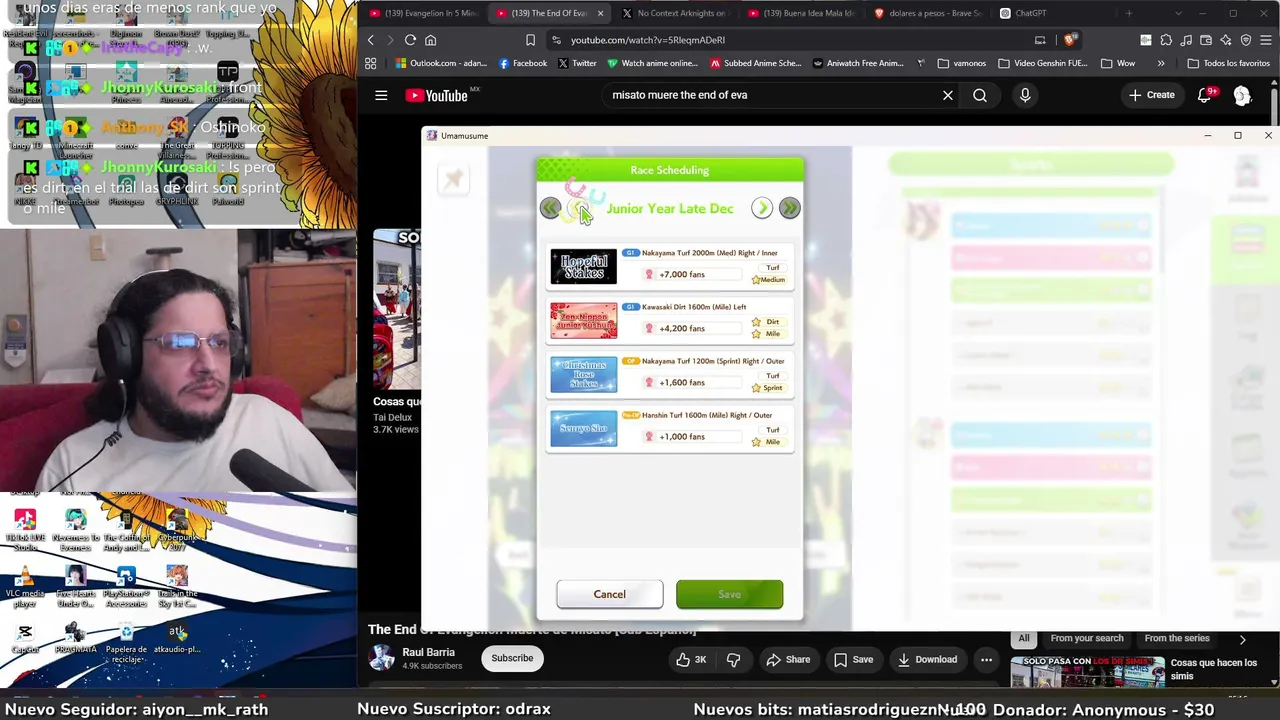This screenshot has width=1280, height=720.
Task: Share the video
Action: point(788,659)
